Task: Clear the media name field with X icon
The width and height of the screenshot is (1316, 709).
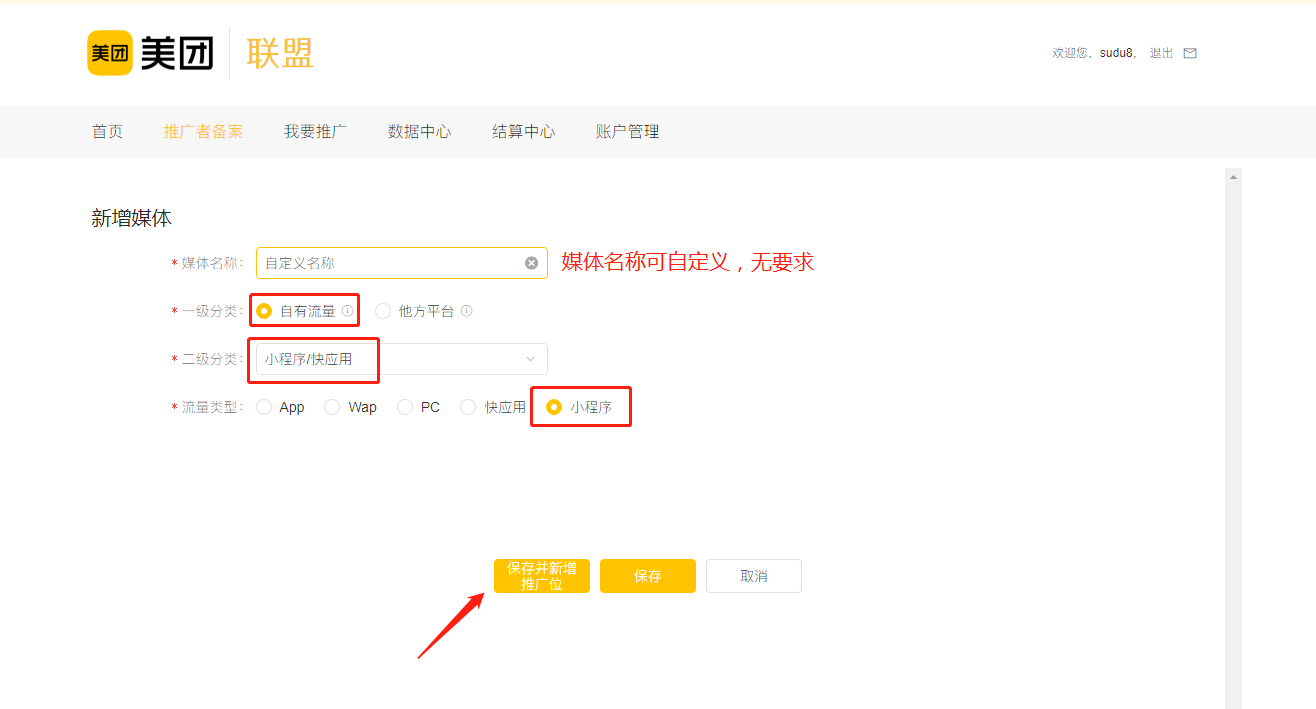Action: coord(531,263)
